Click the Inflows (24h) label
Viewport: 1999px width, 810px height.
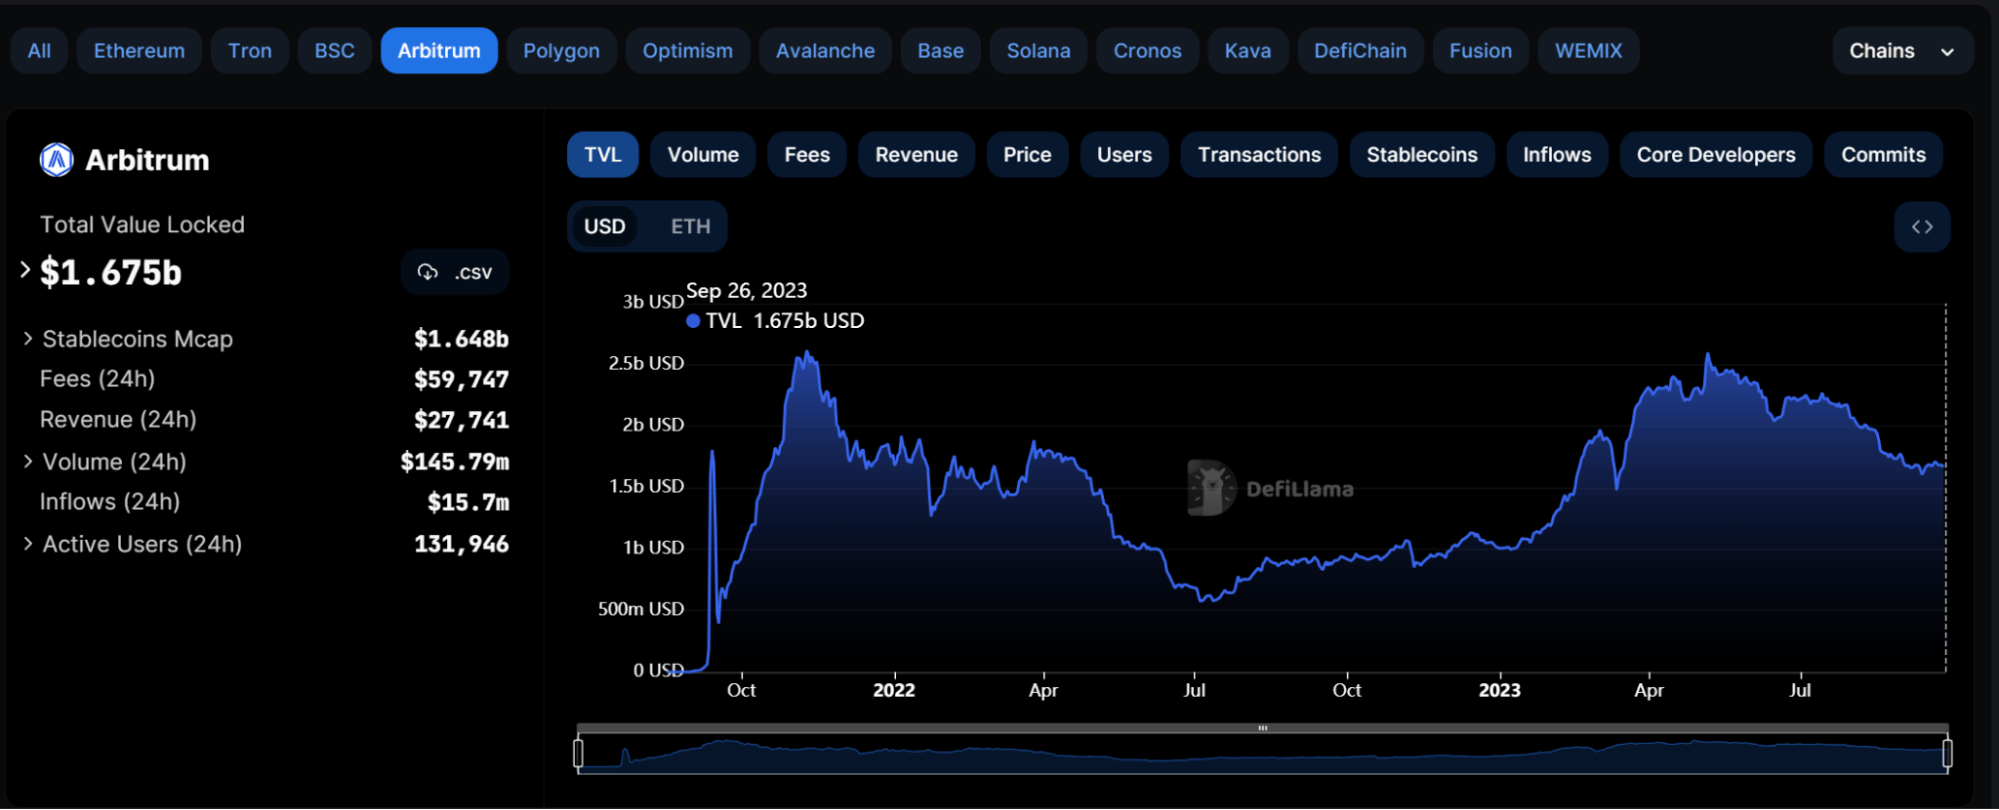[x=110, y=502]
